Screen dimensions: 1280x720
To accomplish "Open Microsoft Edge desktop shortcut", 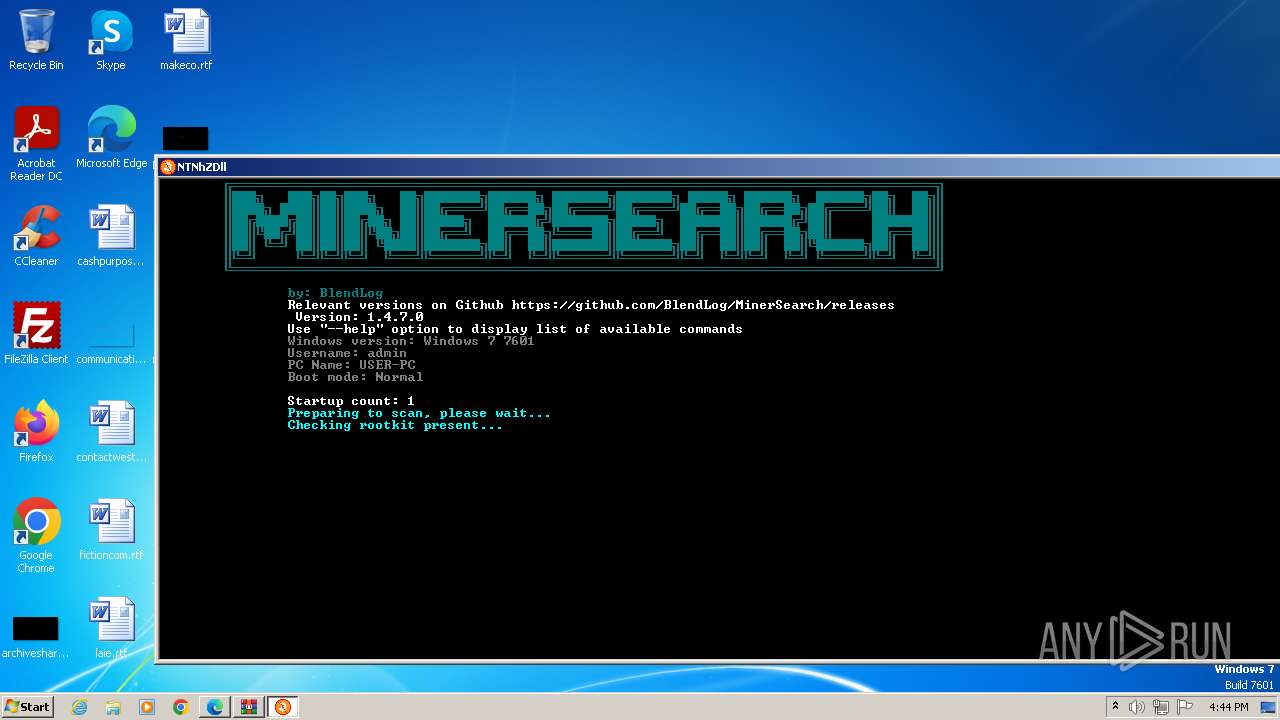I will tap(111, 138).
